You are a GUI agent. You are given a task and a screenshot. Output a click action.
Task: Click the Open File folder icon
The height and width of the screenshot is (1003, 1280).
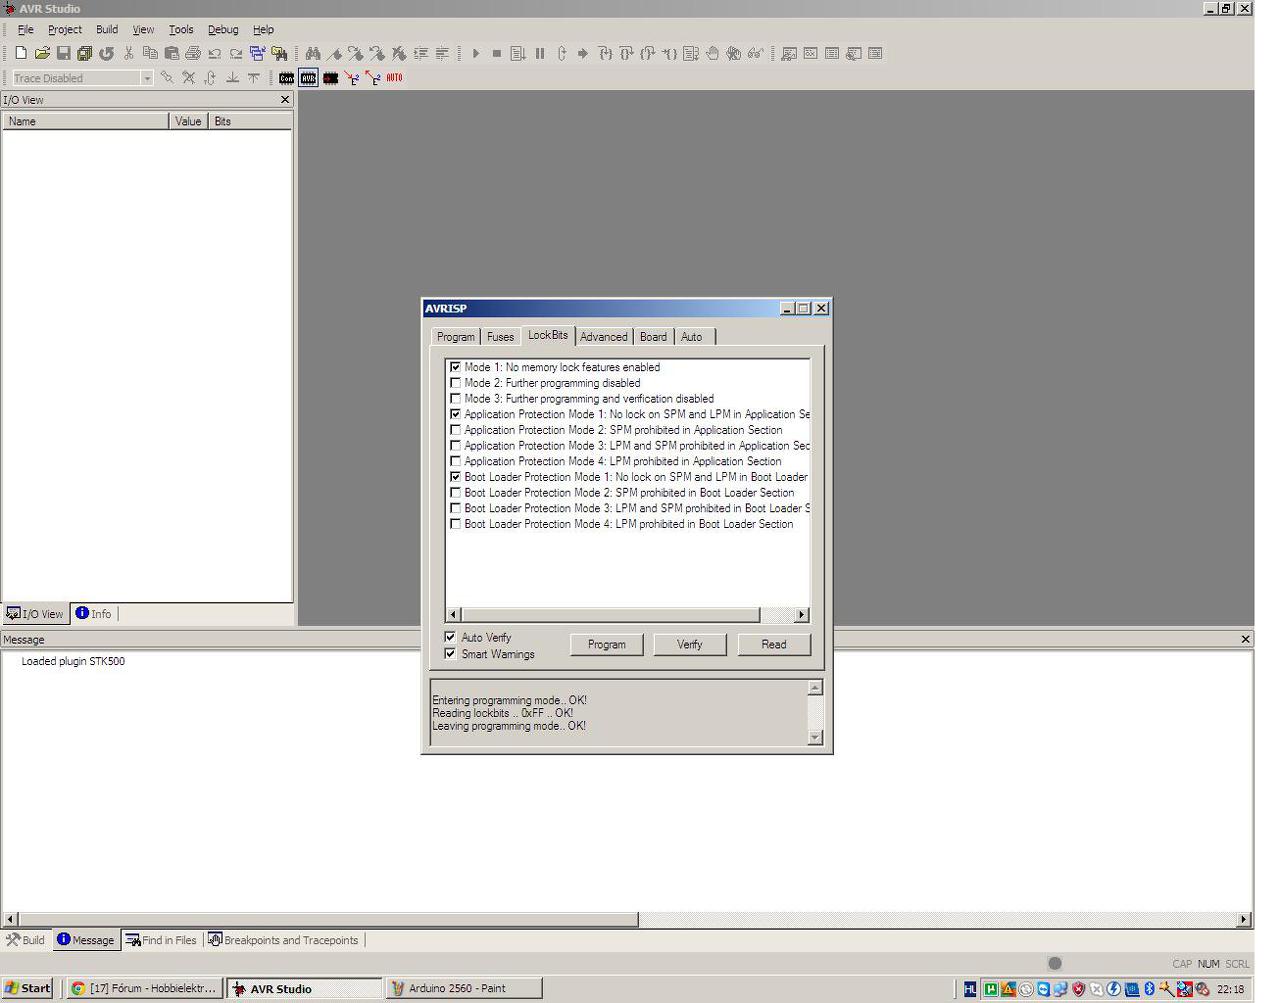click(x=42, y=53)
